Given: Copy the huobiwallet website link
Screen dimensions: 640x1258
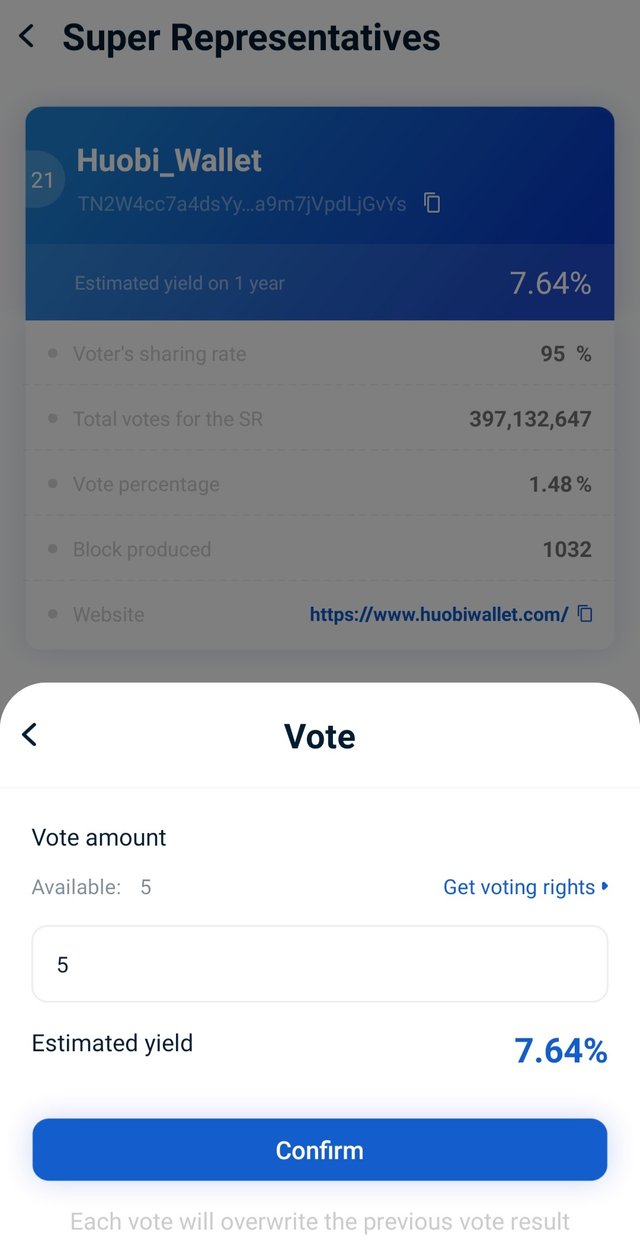Looking at the screenshot, I should coord(585,614).
